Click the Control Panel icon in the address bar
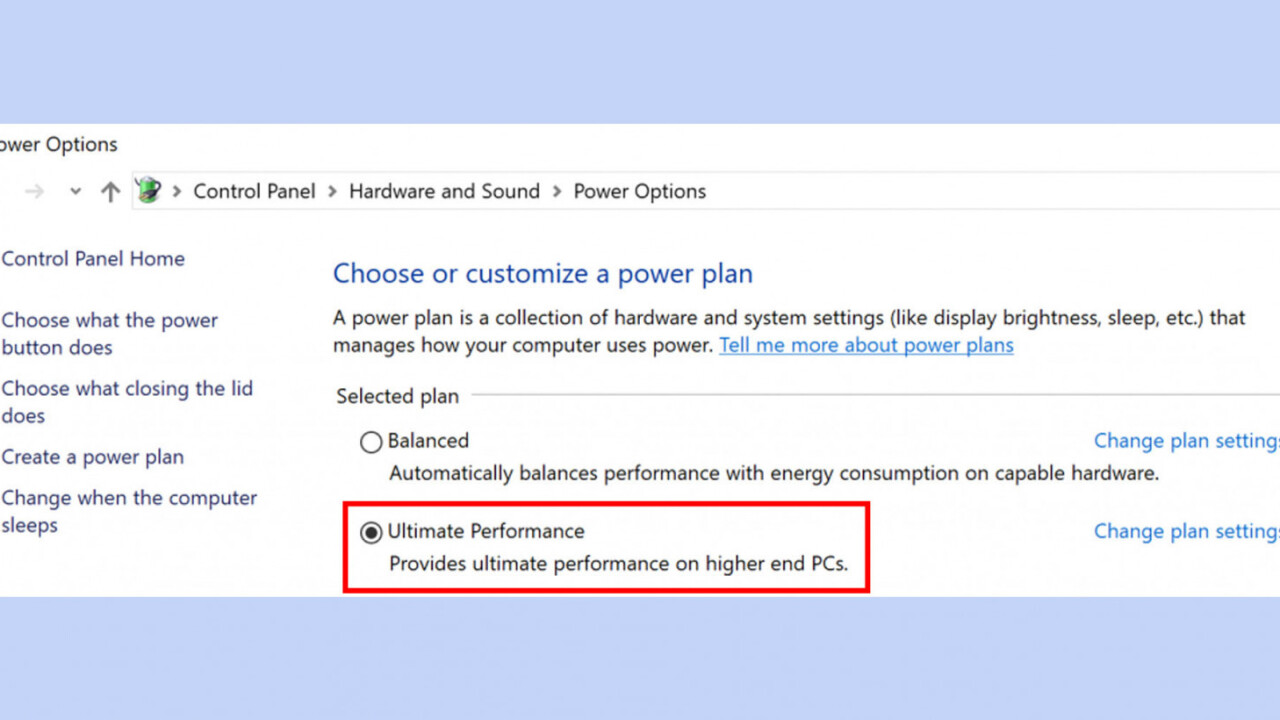The image size is (1280, 720). coord(149,190)
